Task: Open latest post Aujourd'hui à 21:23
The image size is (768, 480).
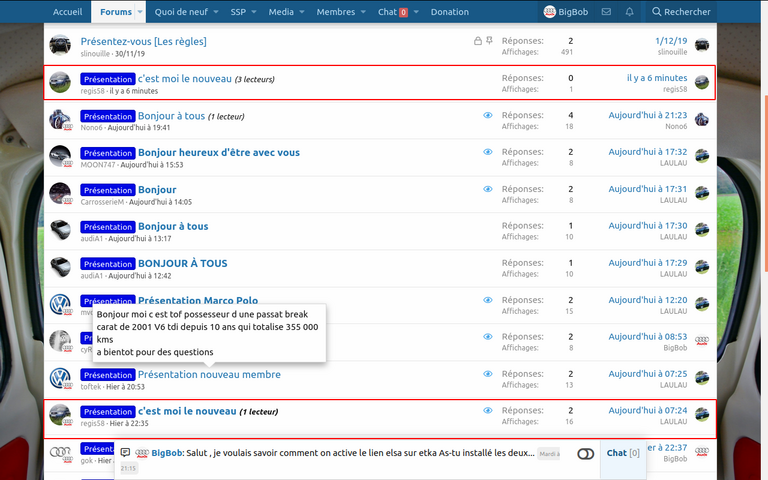Action: tap(648, 115)
